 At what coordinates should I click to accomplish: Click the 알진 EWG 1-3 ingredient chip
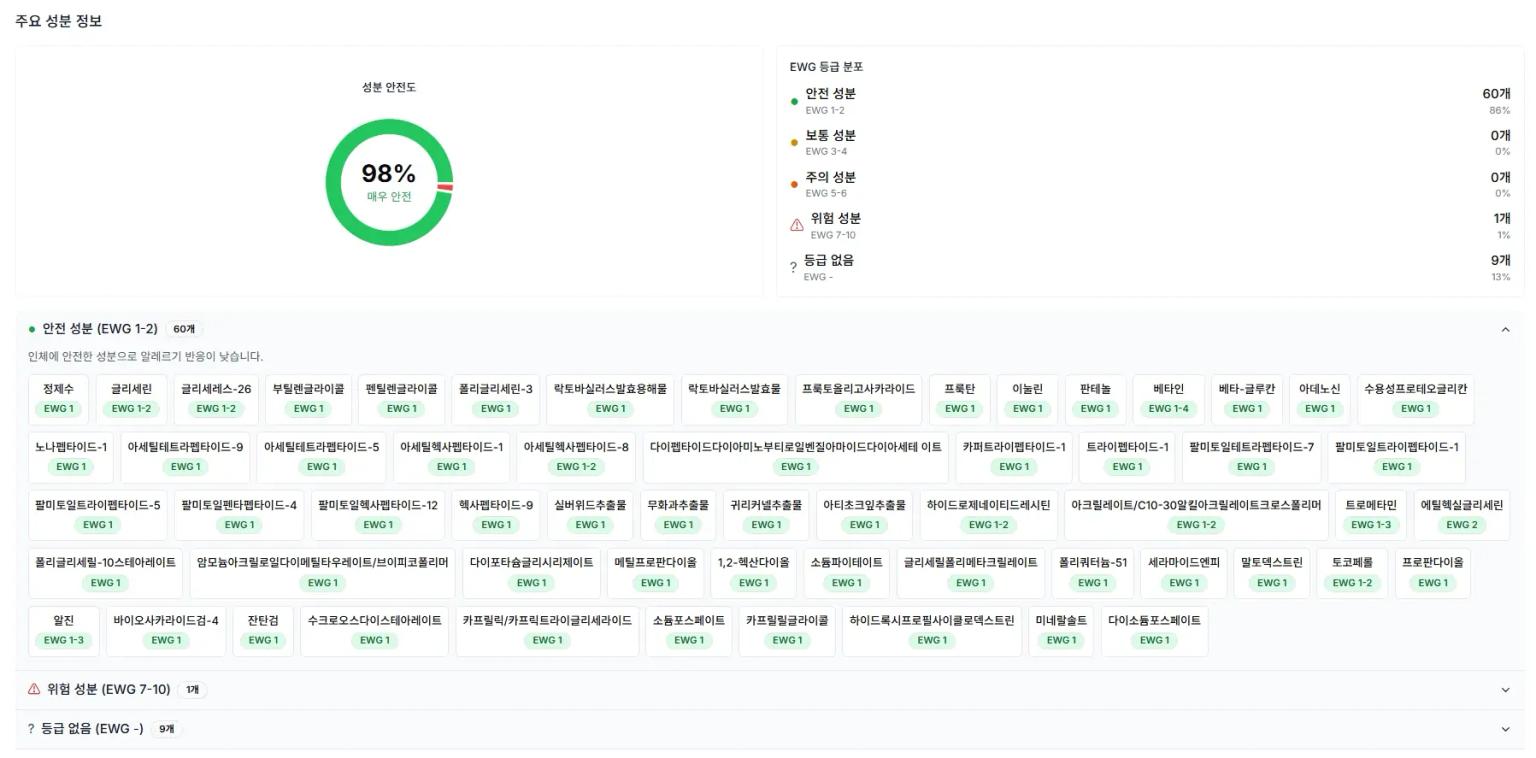pos(63,631)
